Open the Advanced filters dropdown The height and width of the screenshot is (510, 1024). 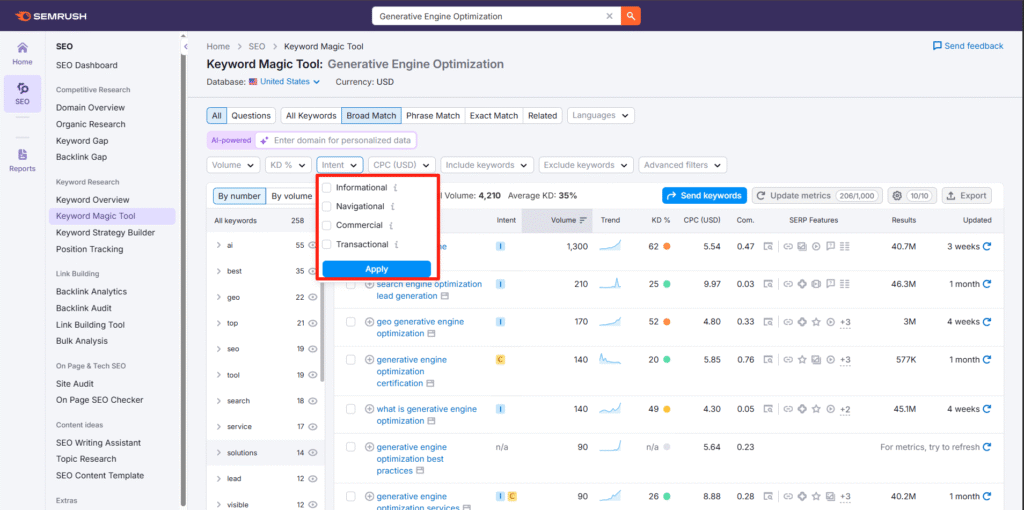pos(682,165)
